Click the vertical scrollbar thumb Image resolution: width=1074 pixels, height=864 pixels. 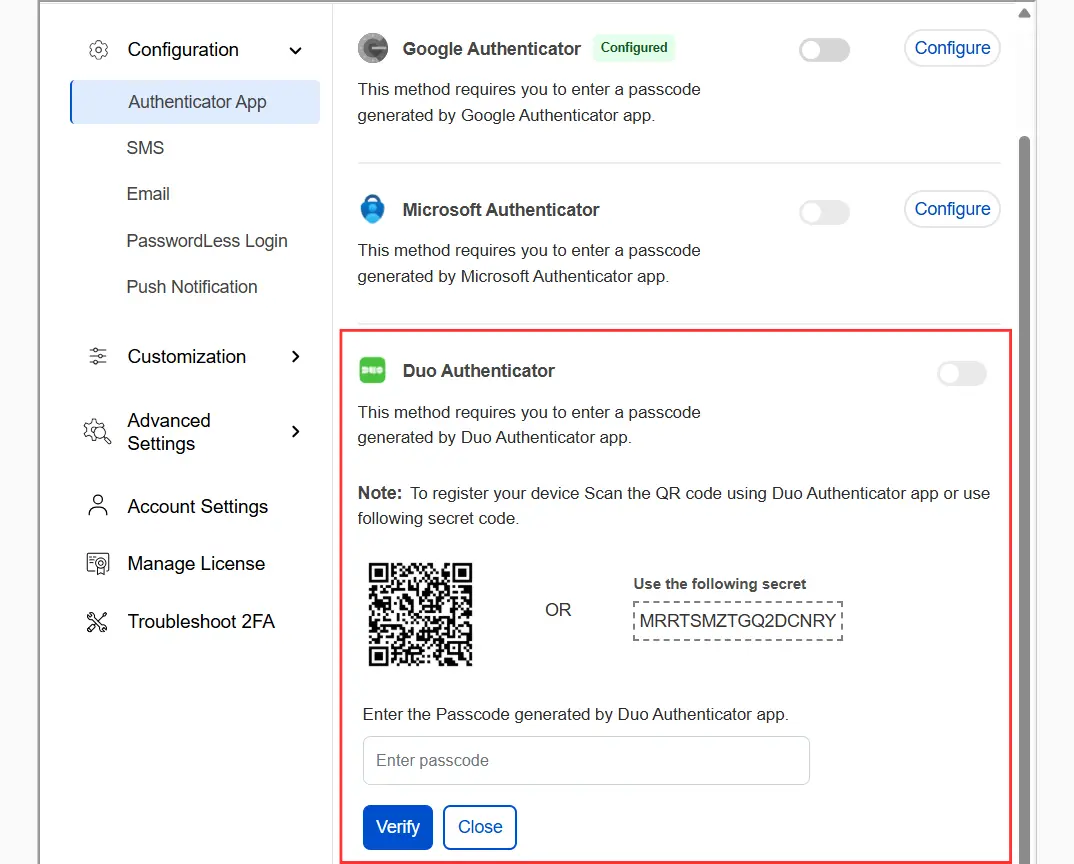(x=1025, y=499)
